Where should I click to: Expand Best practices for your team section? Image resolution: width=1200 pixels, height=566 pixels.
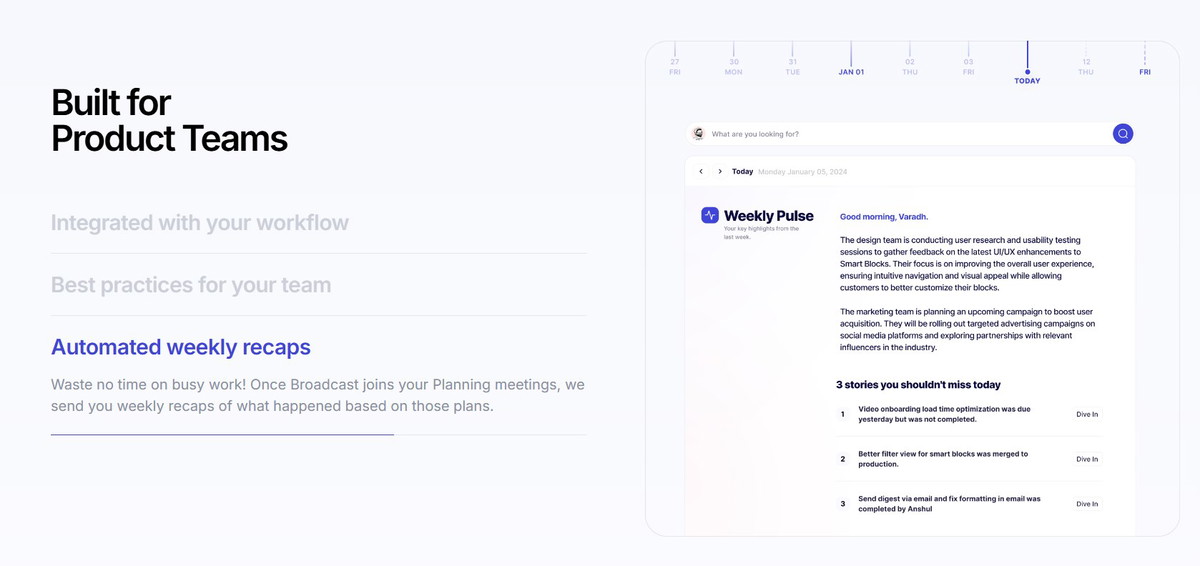[191, 285]
